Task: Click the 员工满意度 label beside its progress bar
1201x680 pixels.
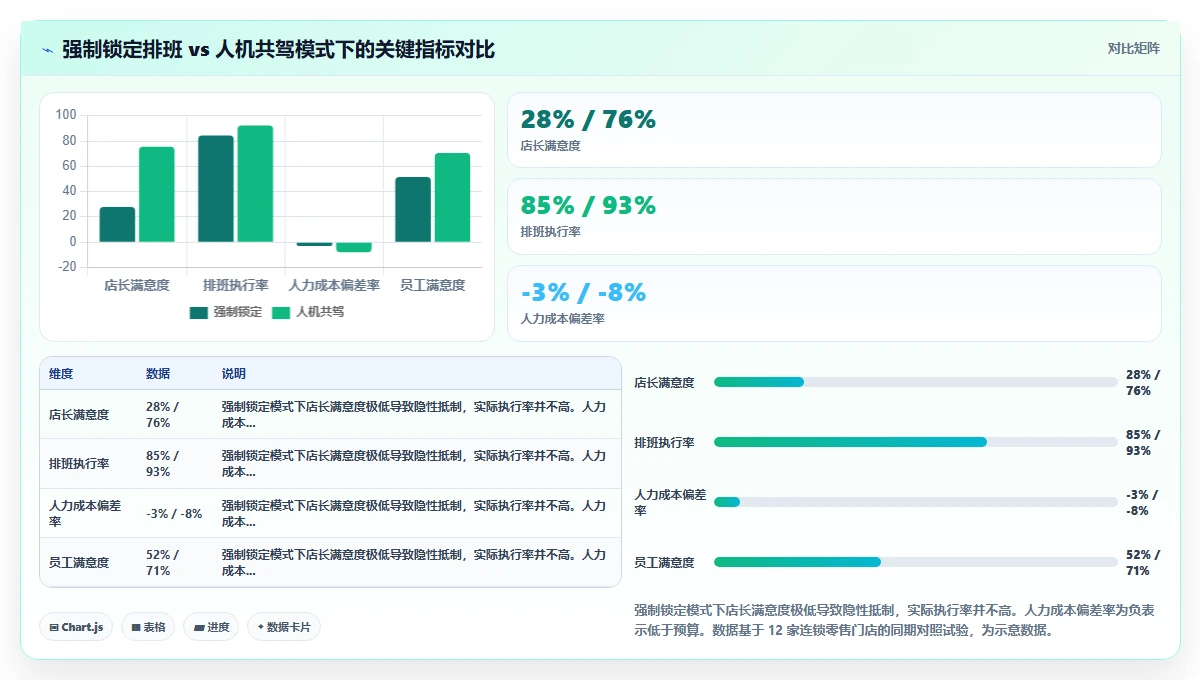Action: point(664,563)
